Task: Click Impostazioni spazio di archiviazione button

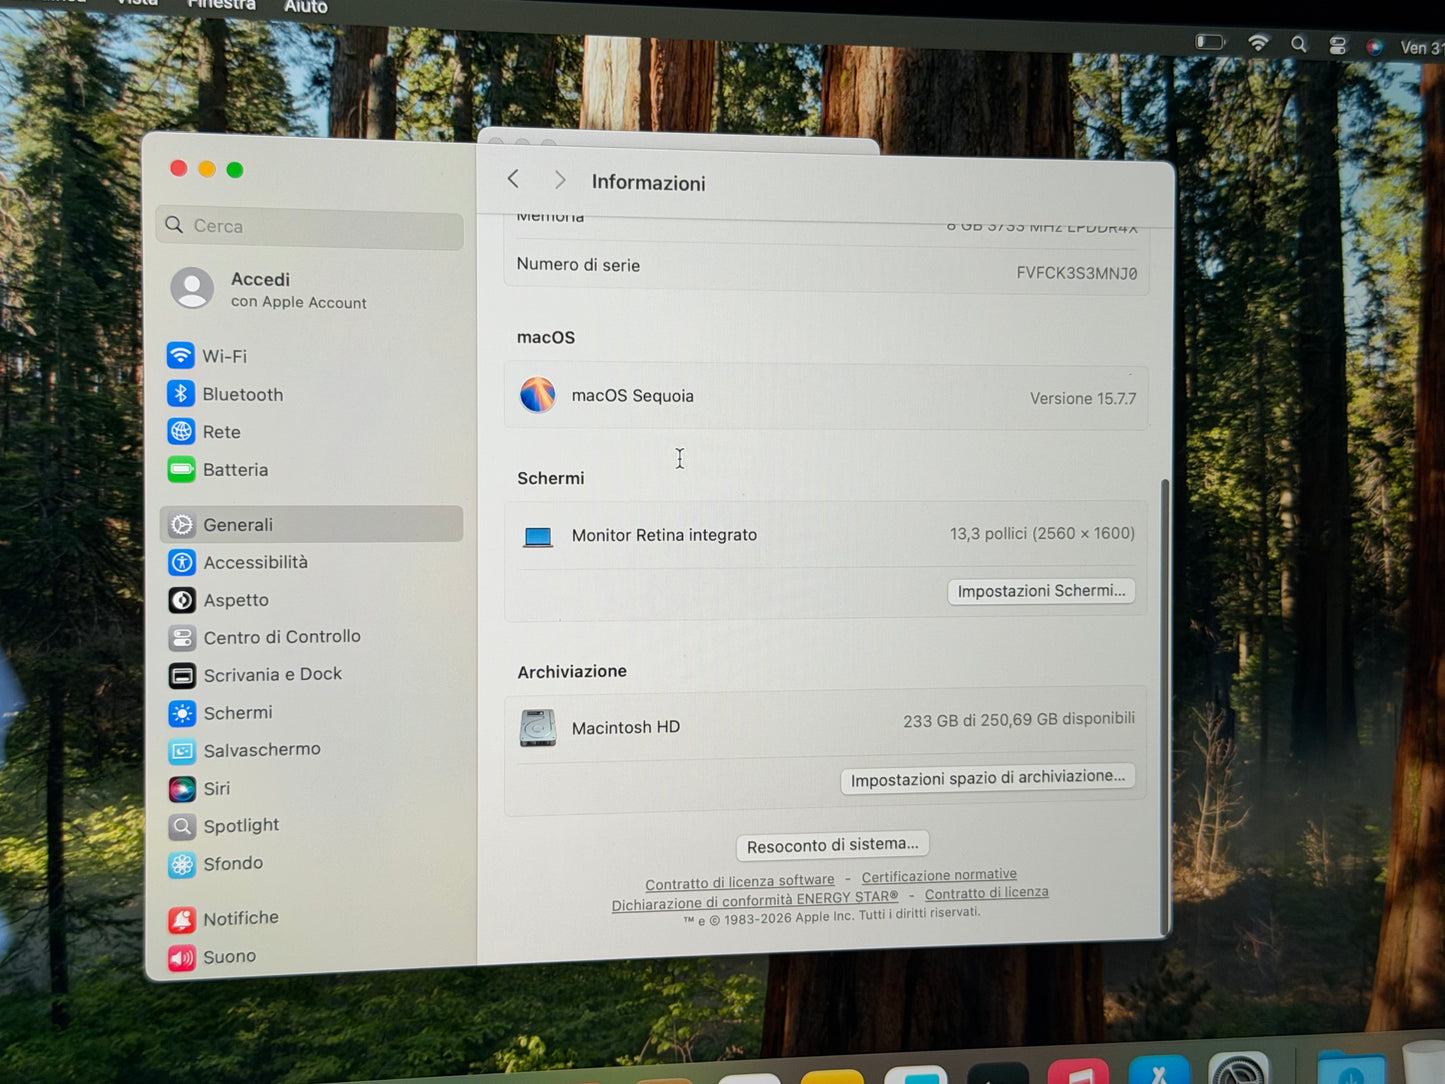Action: pyautogui.click(x=987, y=778)
